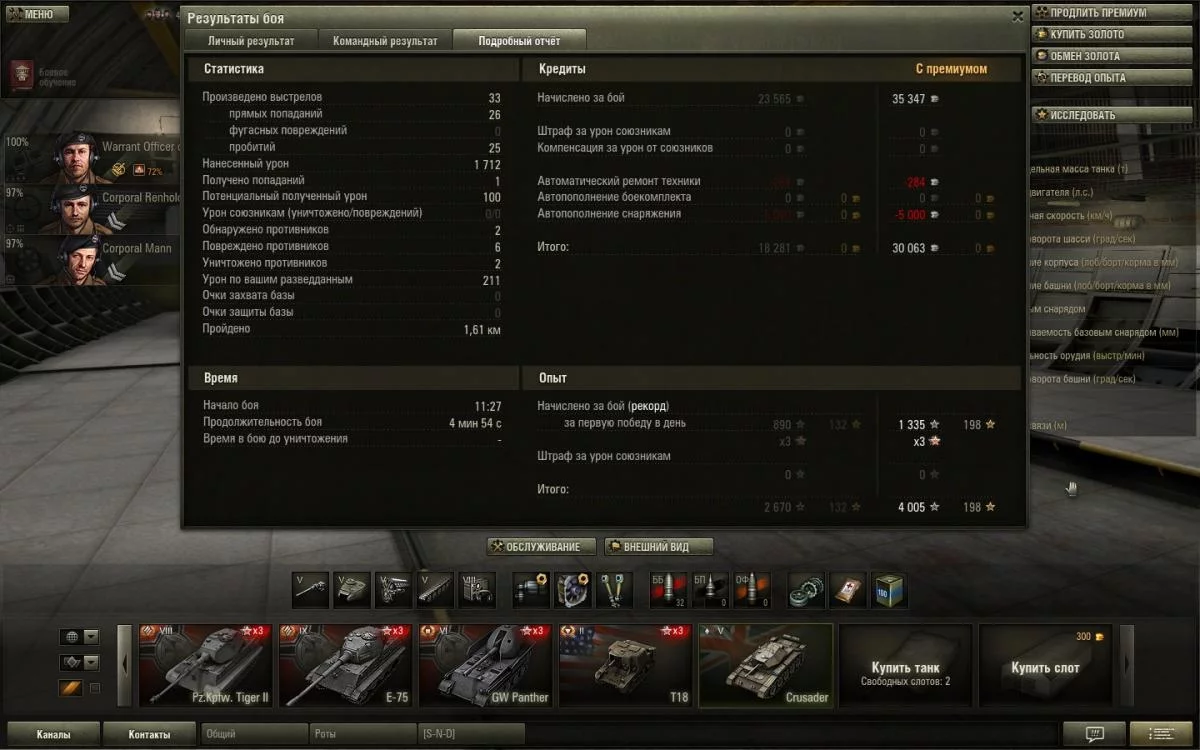Select the suspension tracks module icon

(435, 590)
